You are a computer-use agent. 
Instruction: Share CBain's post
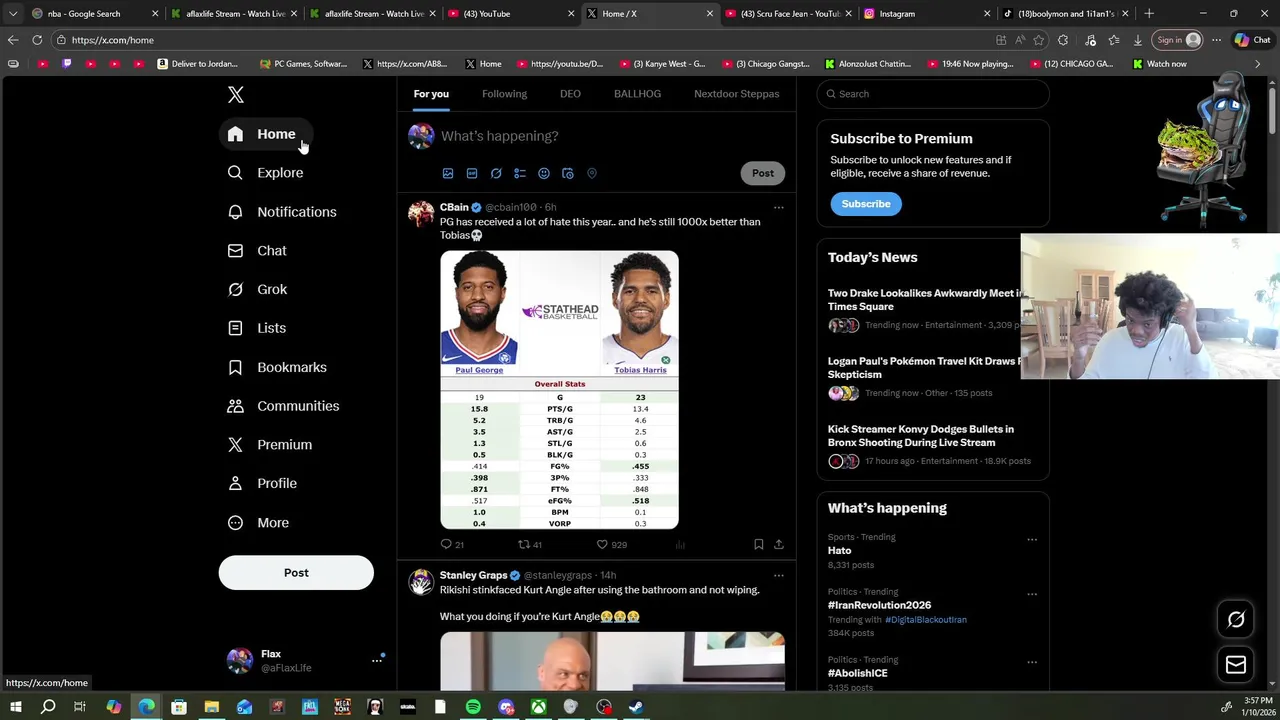(779, 545)
